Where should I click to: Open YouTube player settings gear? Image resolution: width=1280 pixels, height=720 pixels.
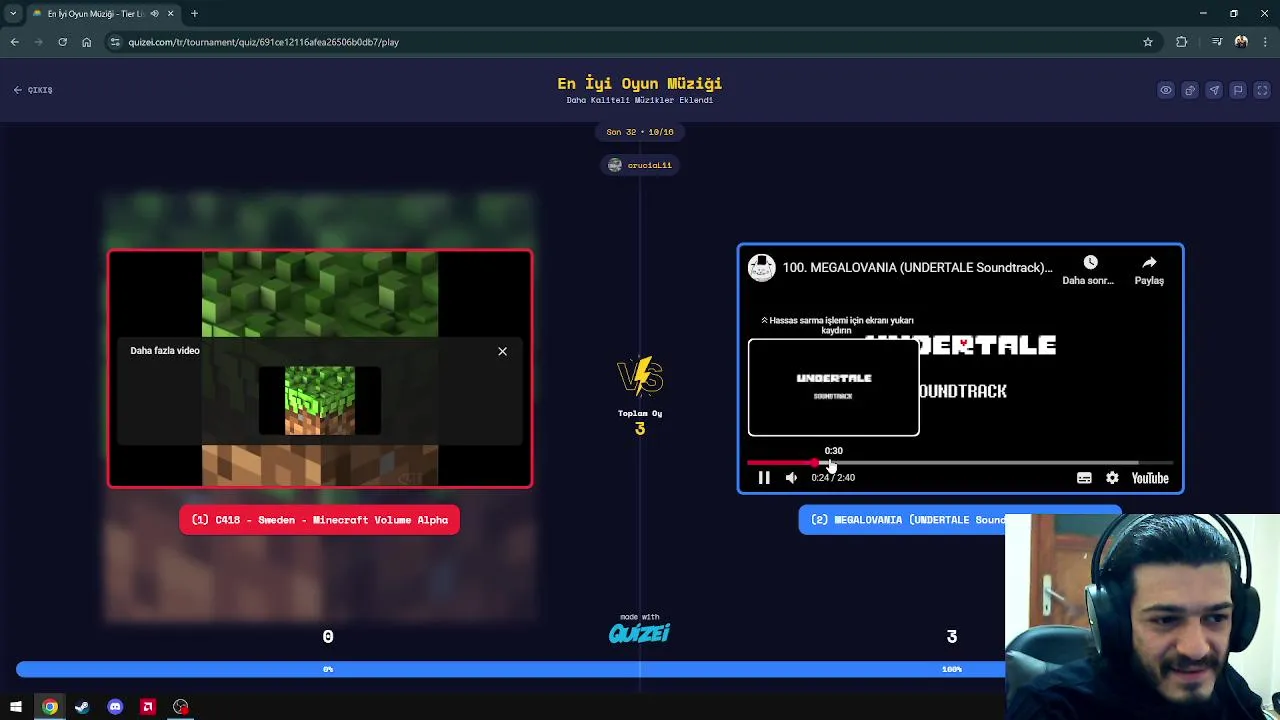[1112, 478]
